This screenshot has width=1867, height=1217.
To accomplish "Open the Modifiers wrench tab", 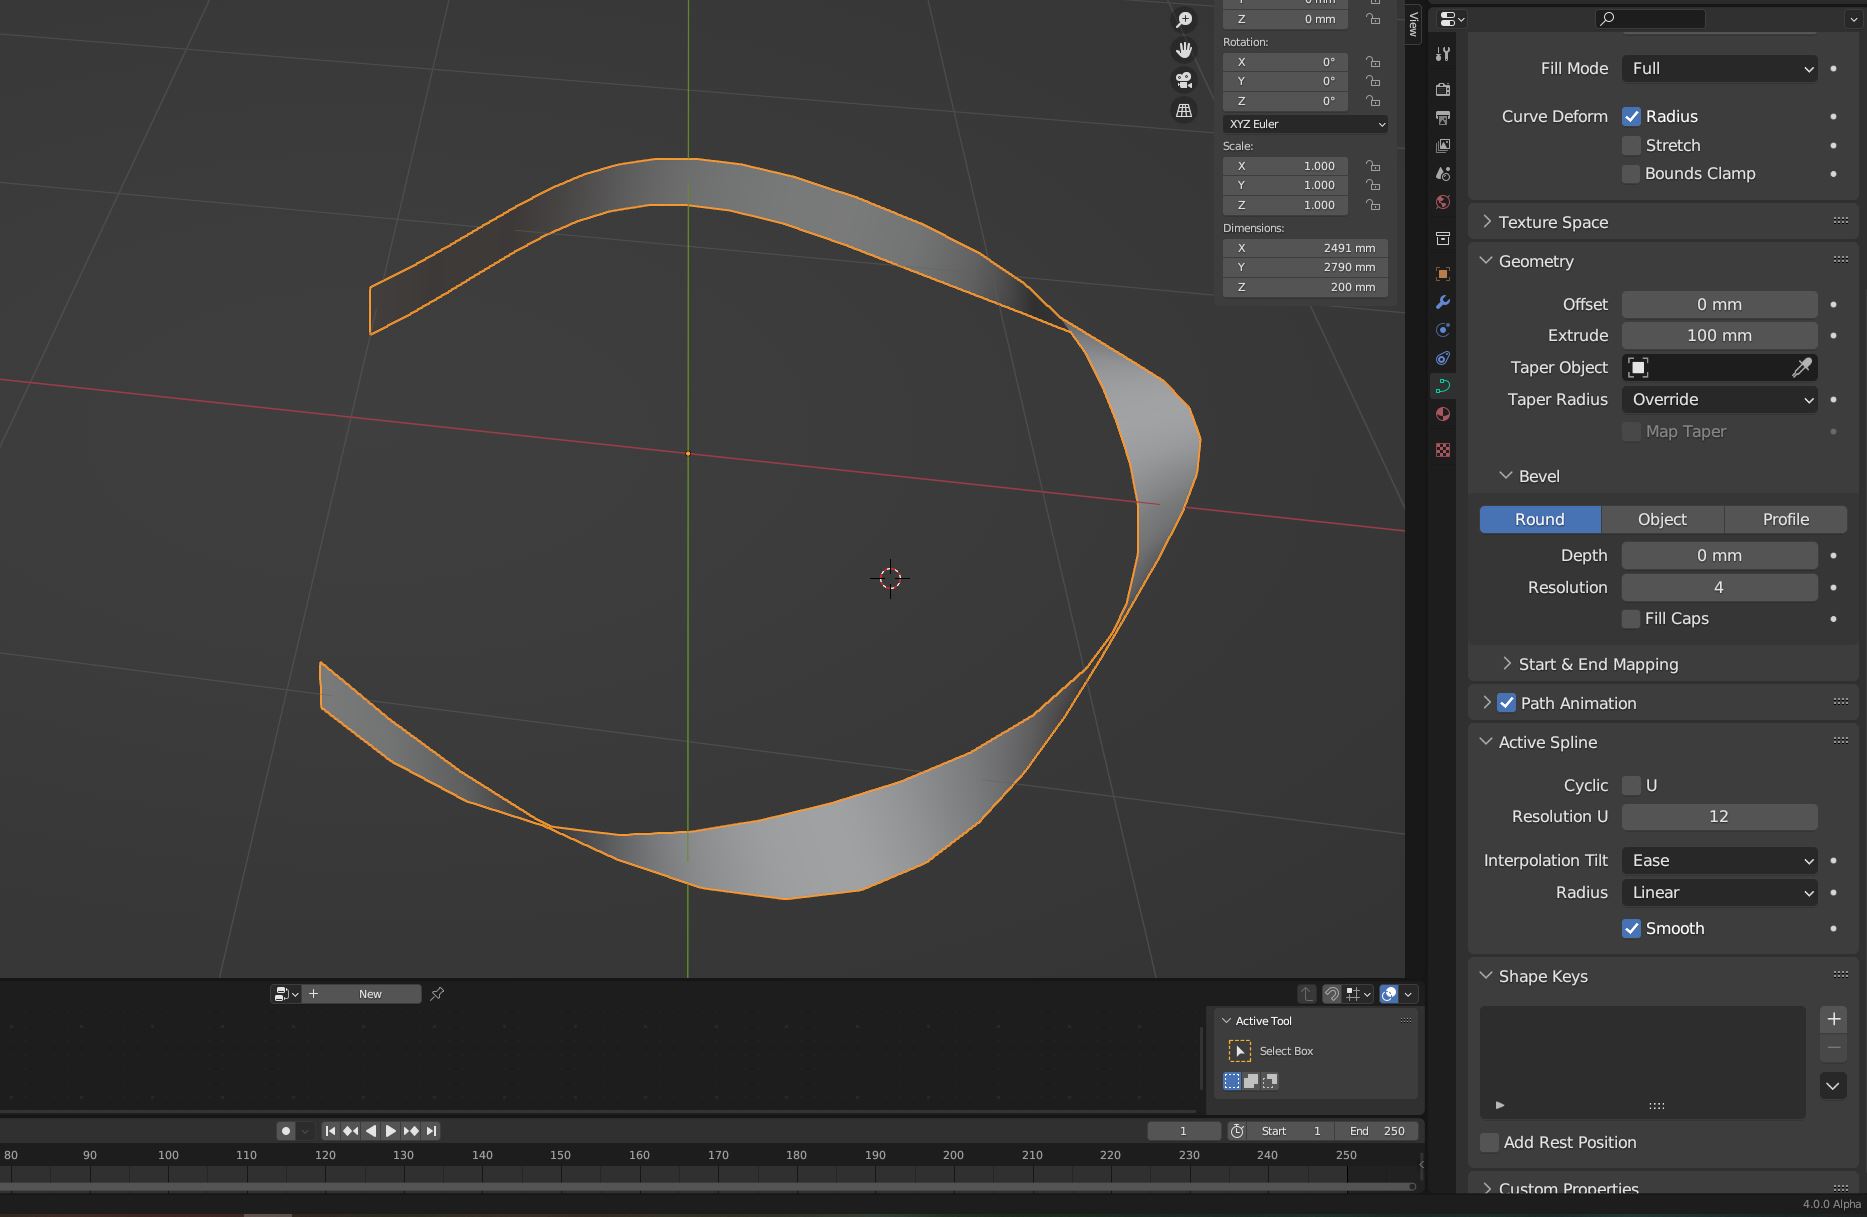I will [x=1442, y=302].
